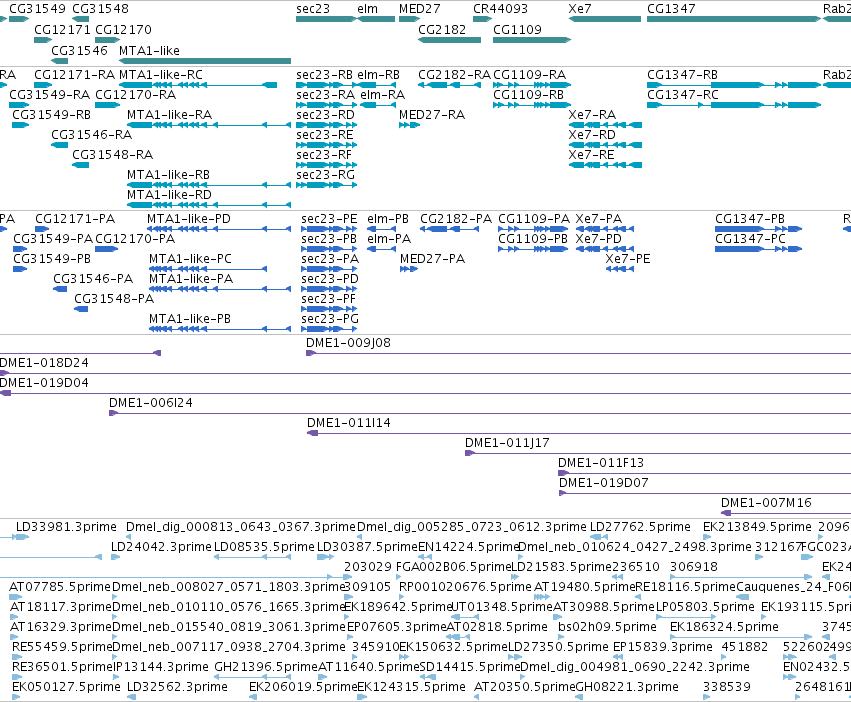Click the 'Xe7-PE' protein label
Viewport: 851px width, 702px height.
pyautogui.click(x=628, y=259)
